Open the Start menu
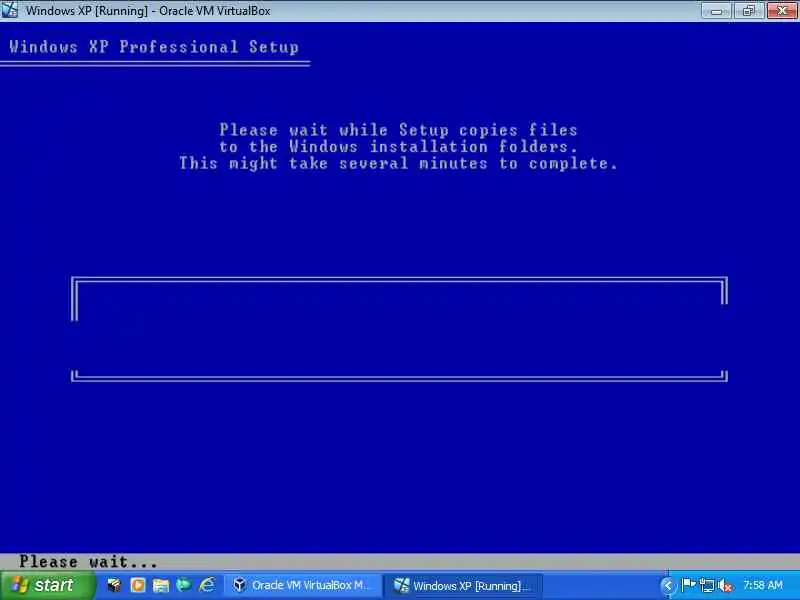The image size is (800, 600). click(47, 585)
